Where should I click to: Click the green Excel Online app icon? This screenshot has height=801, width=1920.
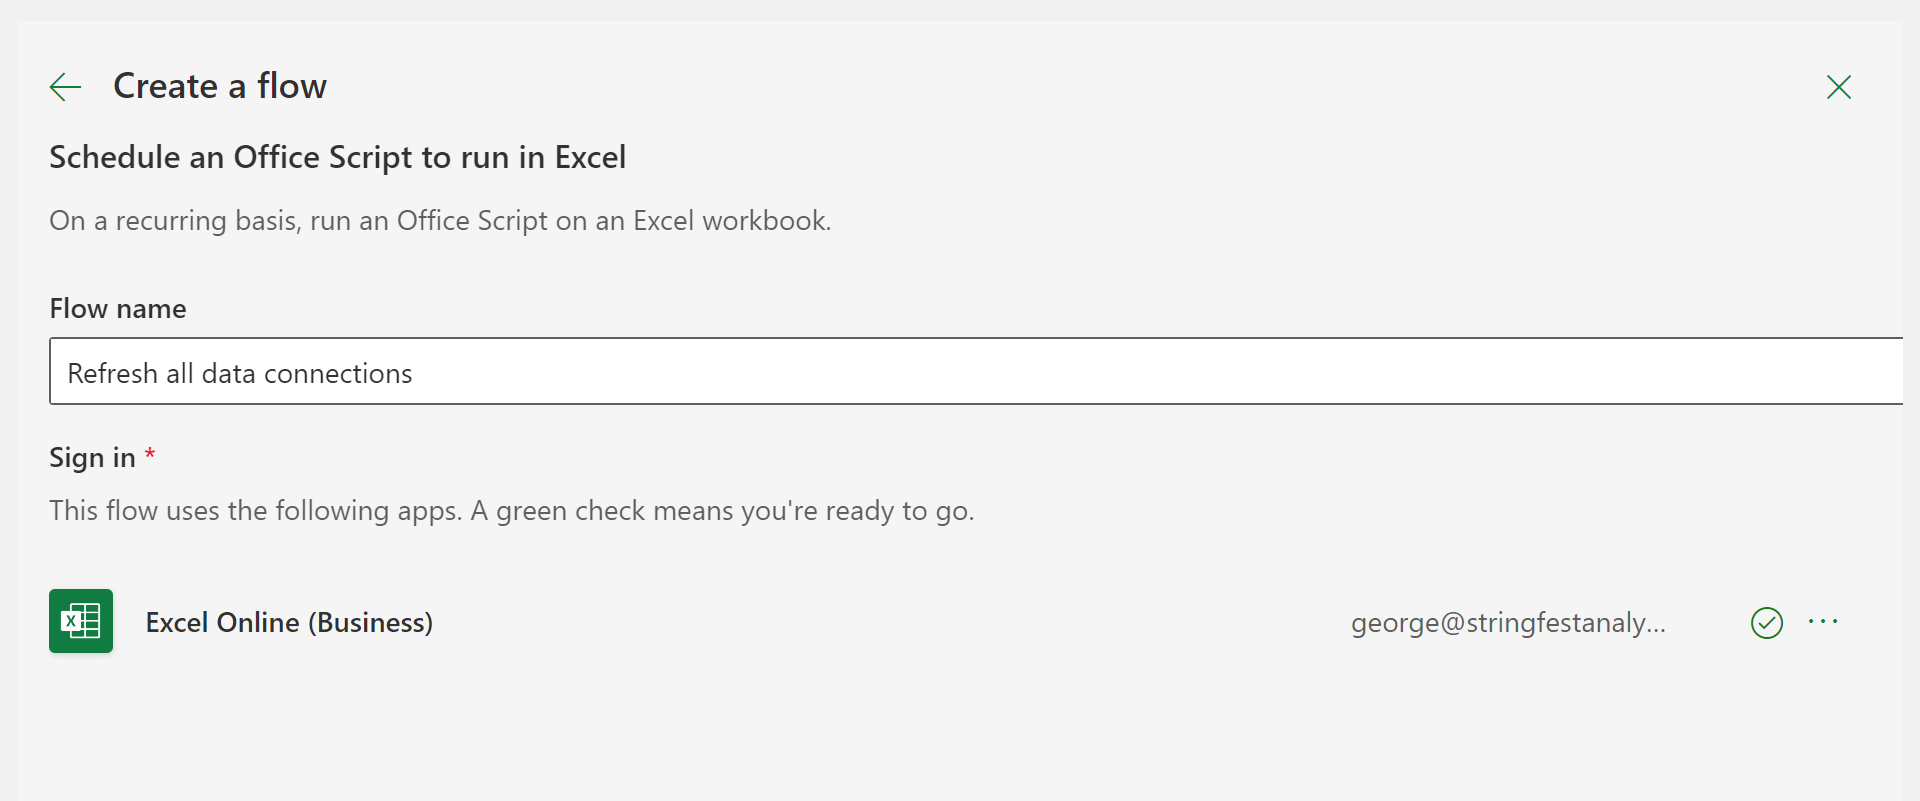(81, 621)
